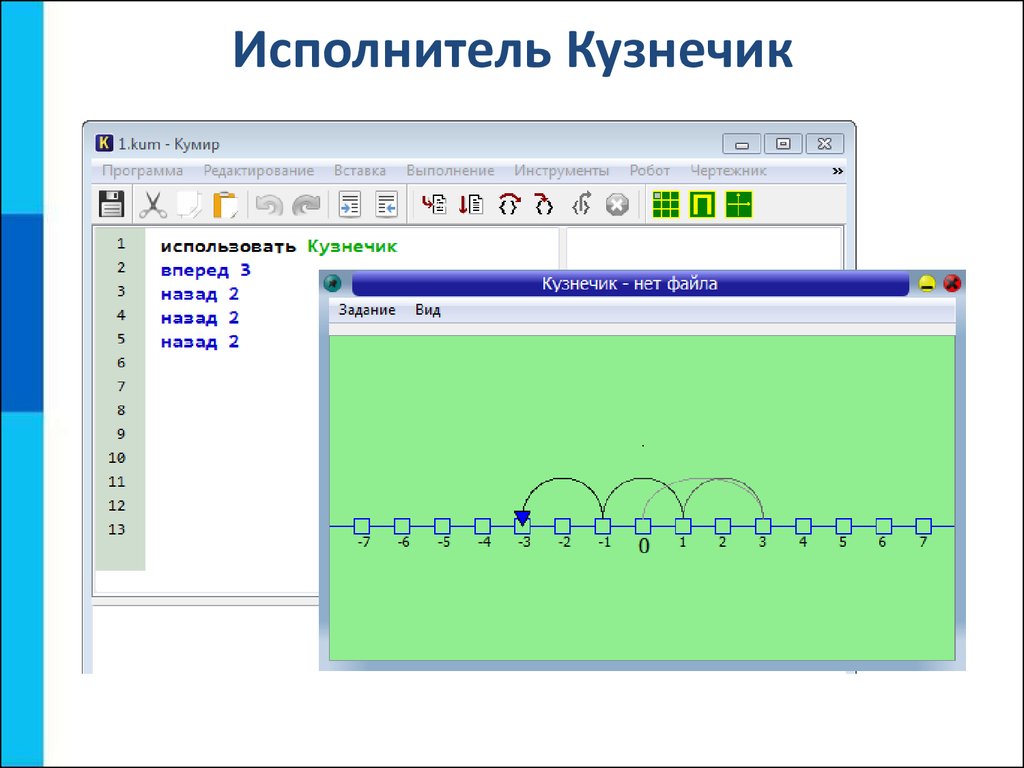This screenshot has width=1024, height=768.
Task: Click the number line square labeled 7
Action: (923, 526)
